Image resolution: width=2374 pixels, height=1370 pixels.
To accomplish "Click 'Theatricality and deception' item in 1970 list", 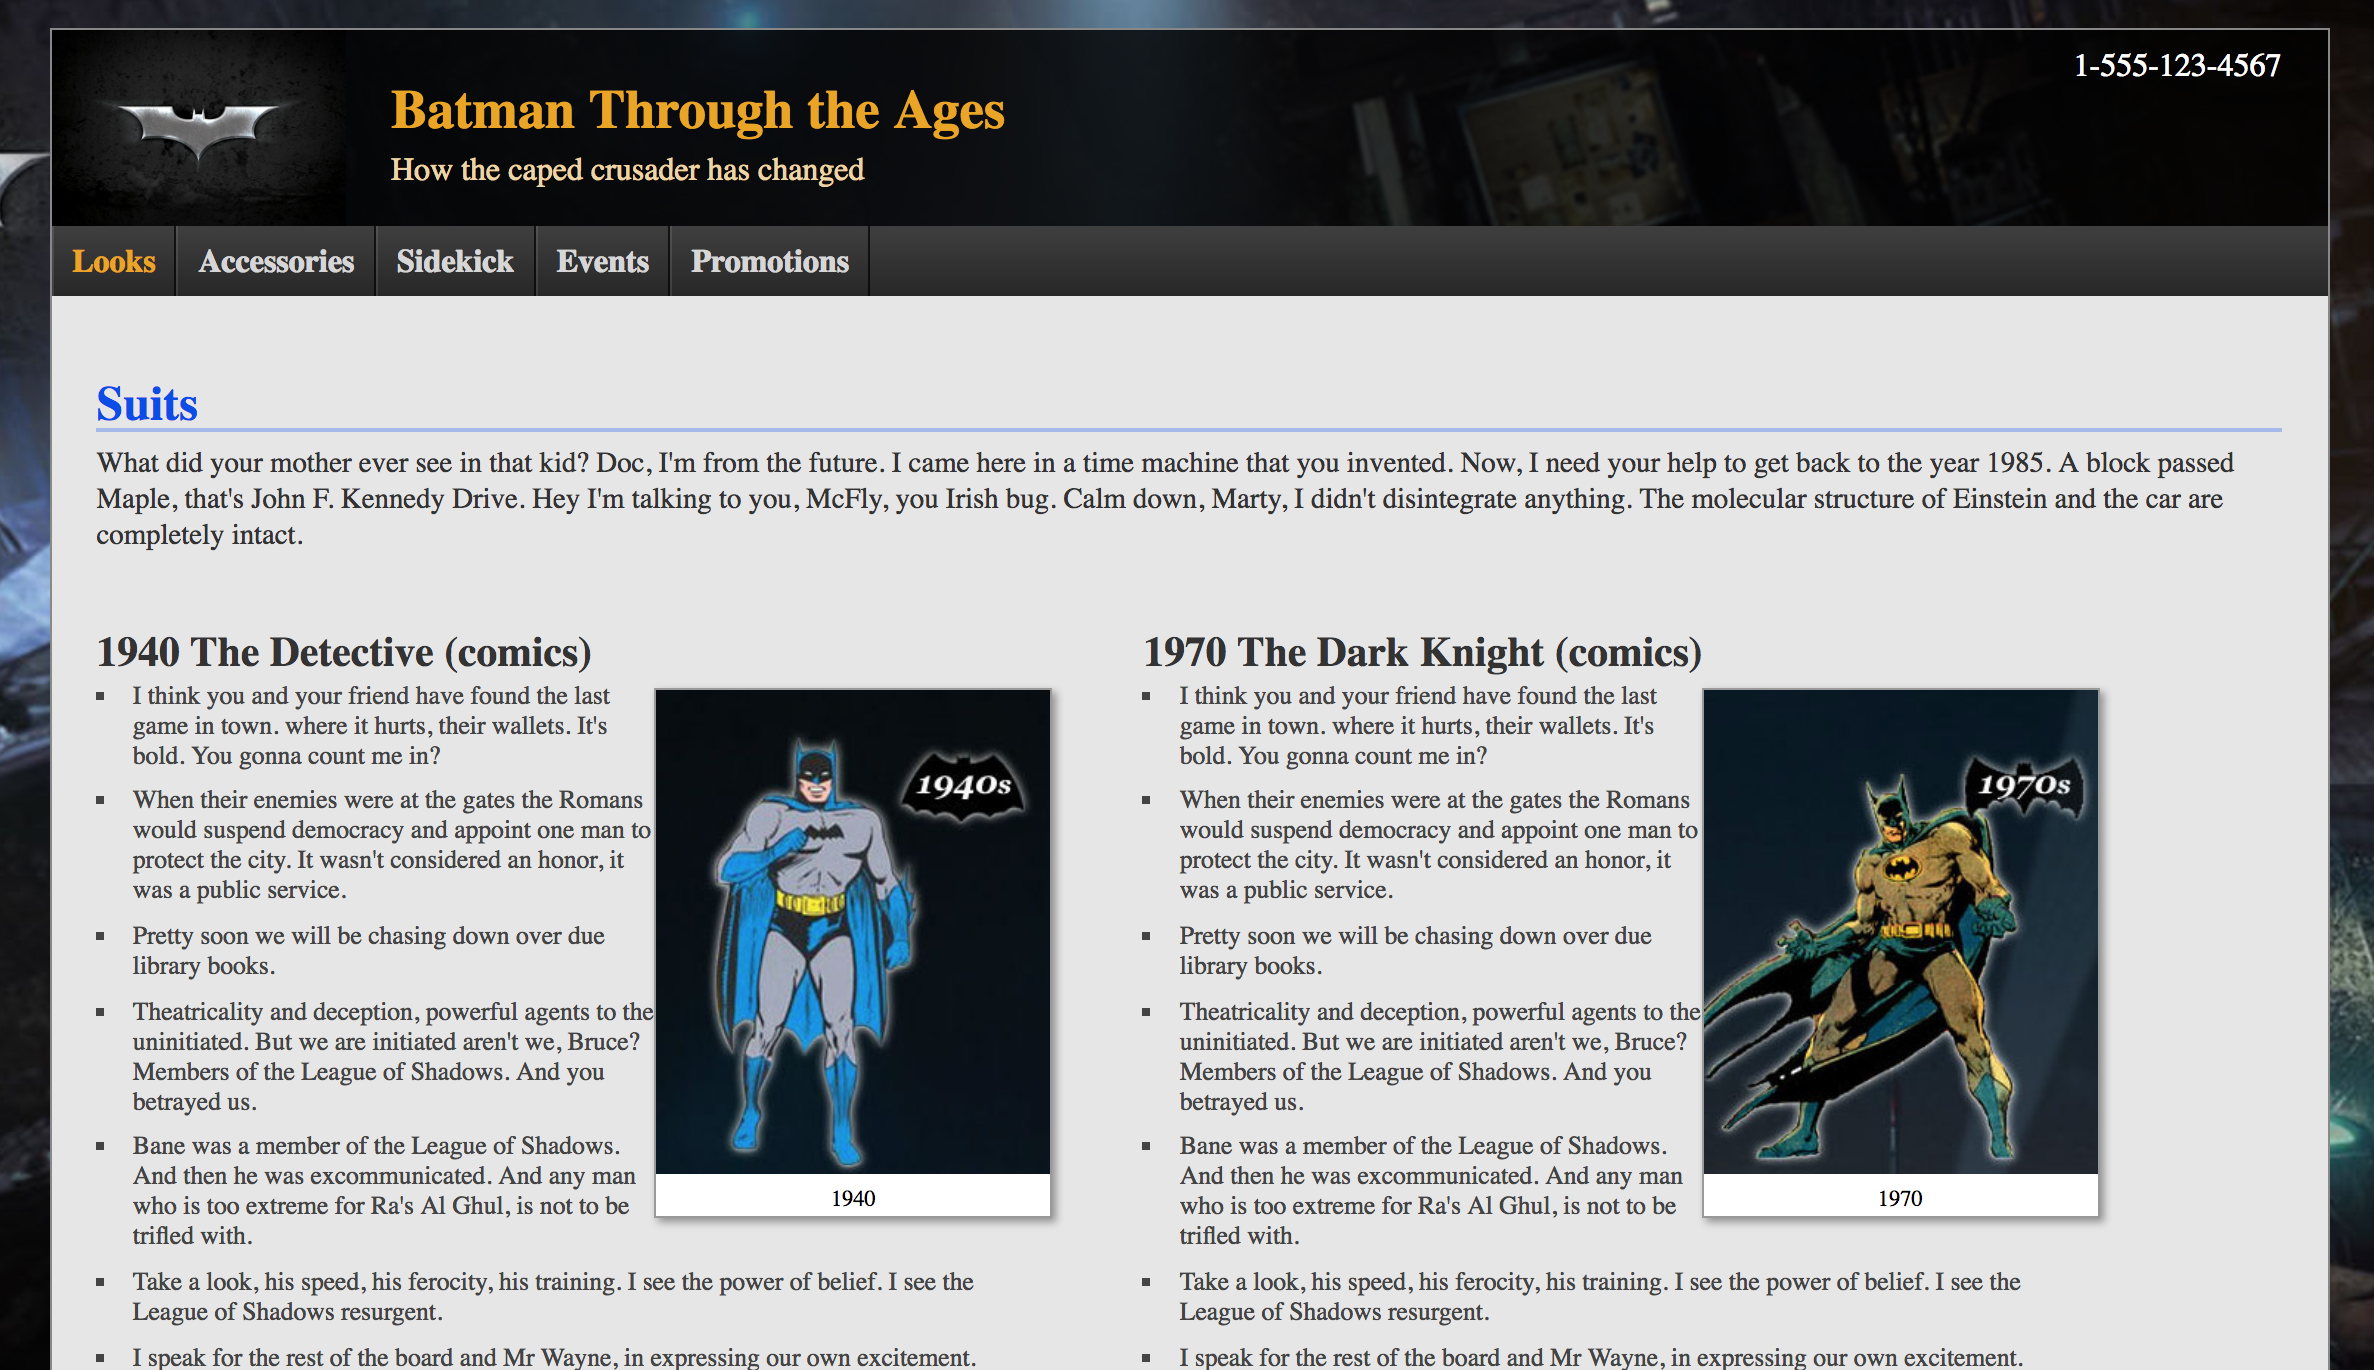I will coord(1439,1057).
